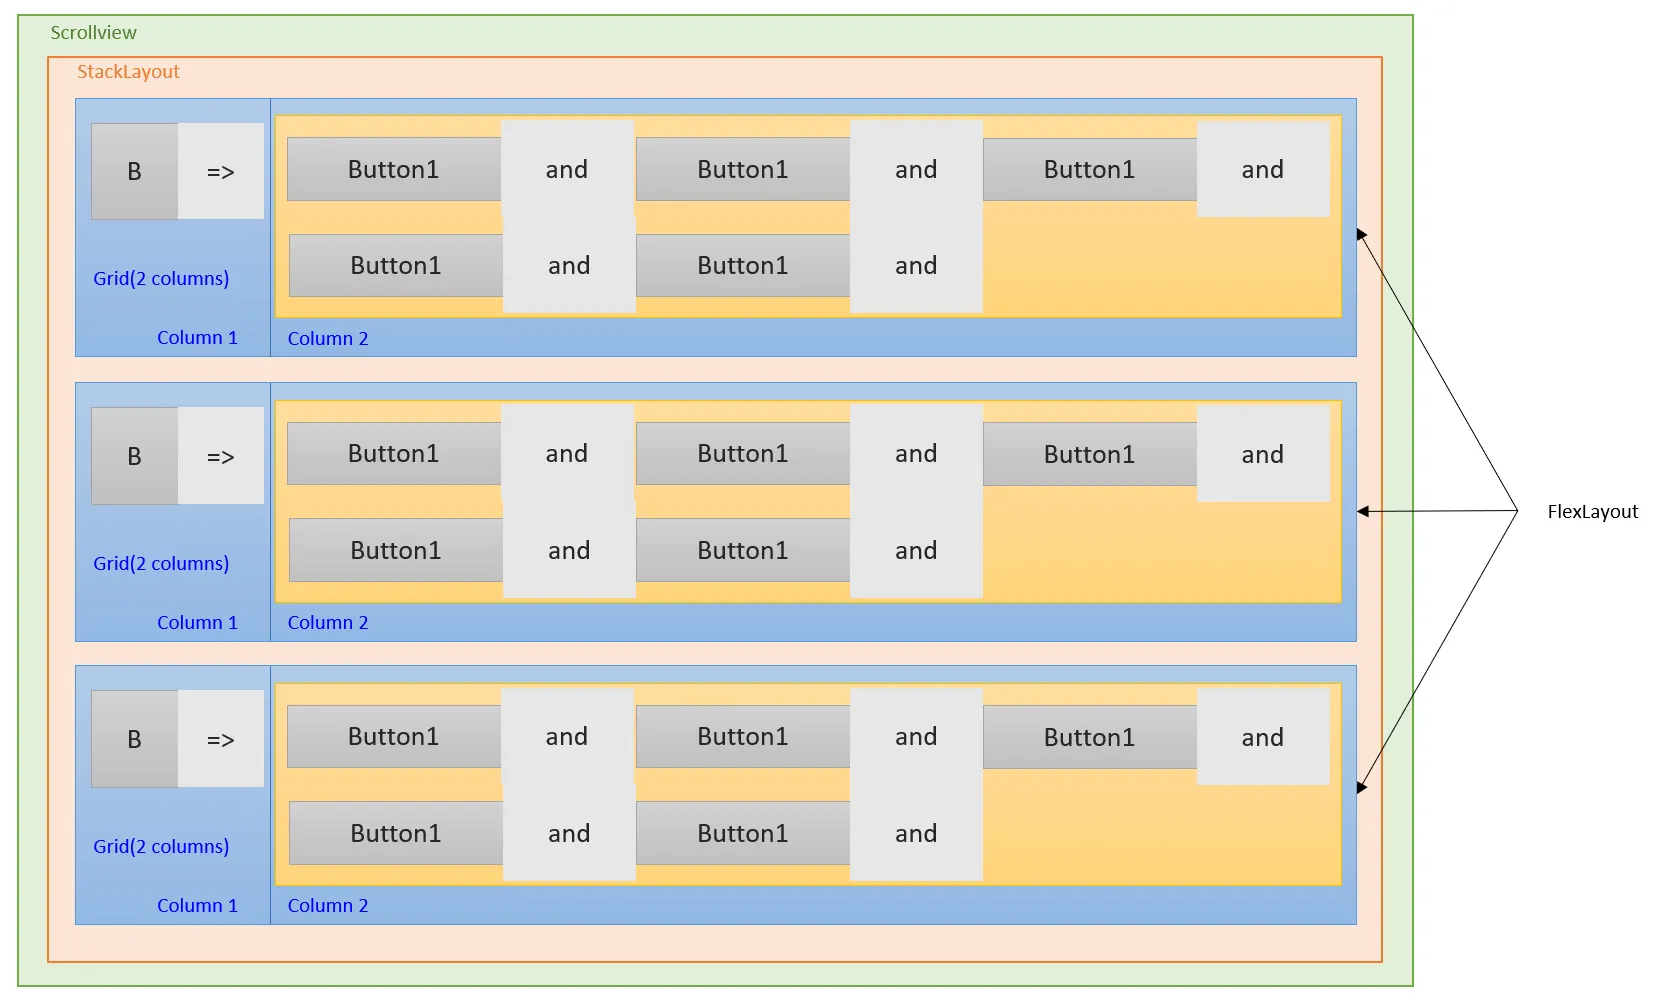Click the "Column 2" label in bottom grid
The width and height of the screenshot is (1658, 1001).
328,905
